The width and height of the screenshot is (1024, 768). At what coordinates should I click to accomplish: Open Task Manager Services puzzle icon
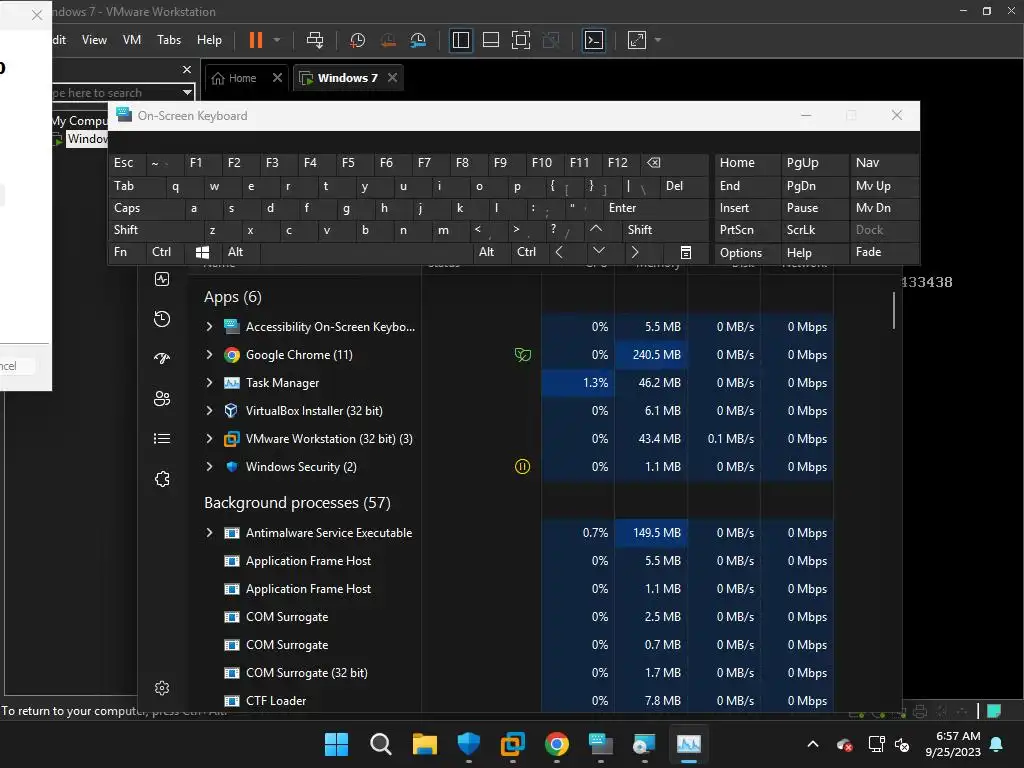[162, 479]
